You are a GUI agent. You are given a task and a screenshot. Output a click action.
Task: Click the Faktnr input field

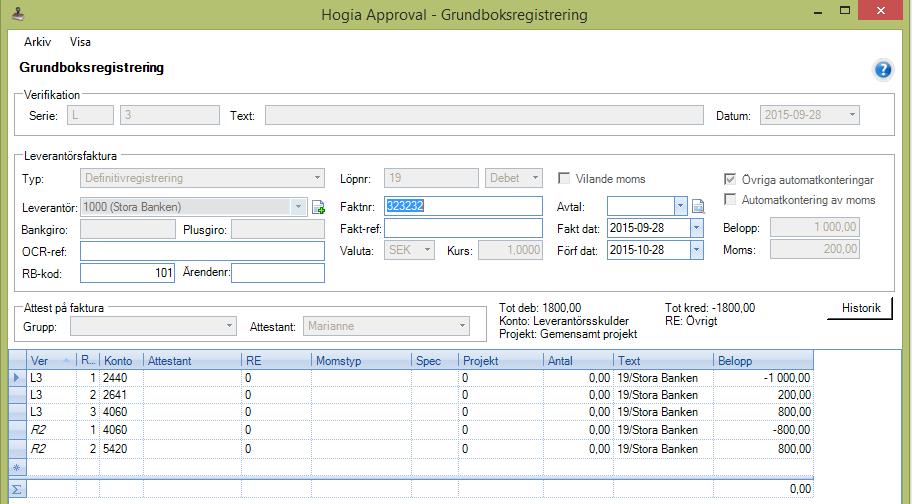463,206
